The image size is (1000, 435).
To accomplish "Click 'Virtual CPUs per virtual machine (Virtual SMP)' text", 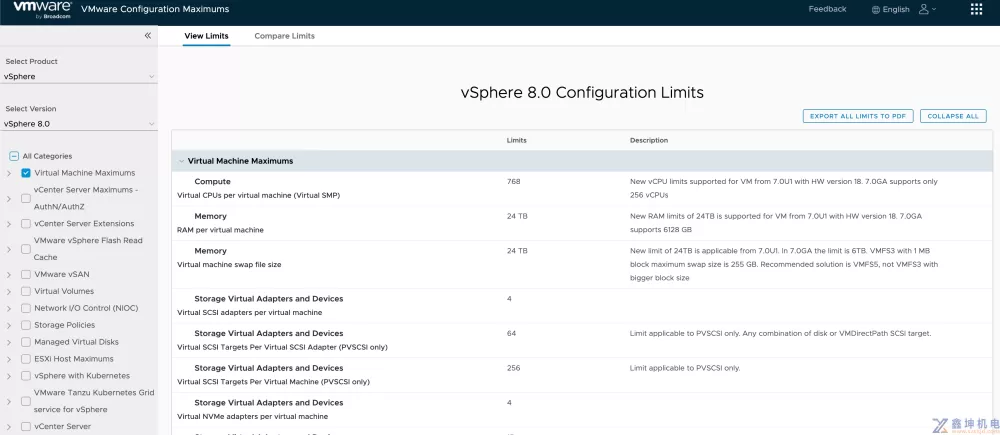I will tap(258, 195).
